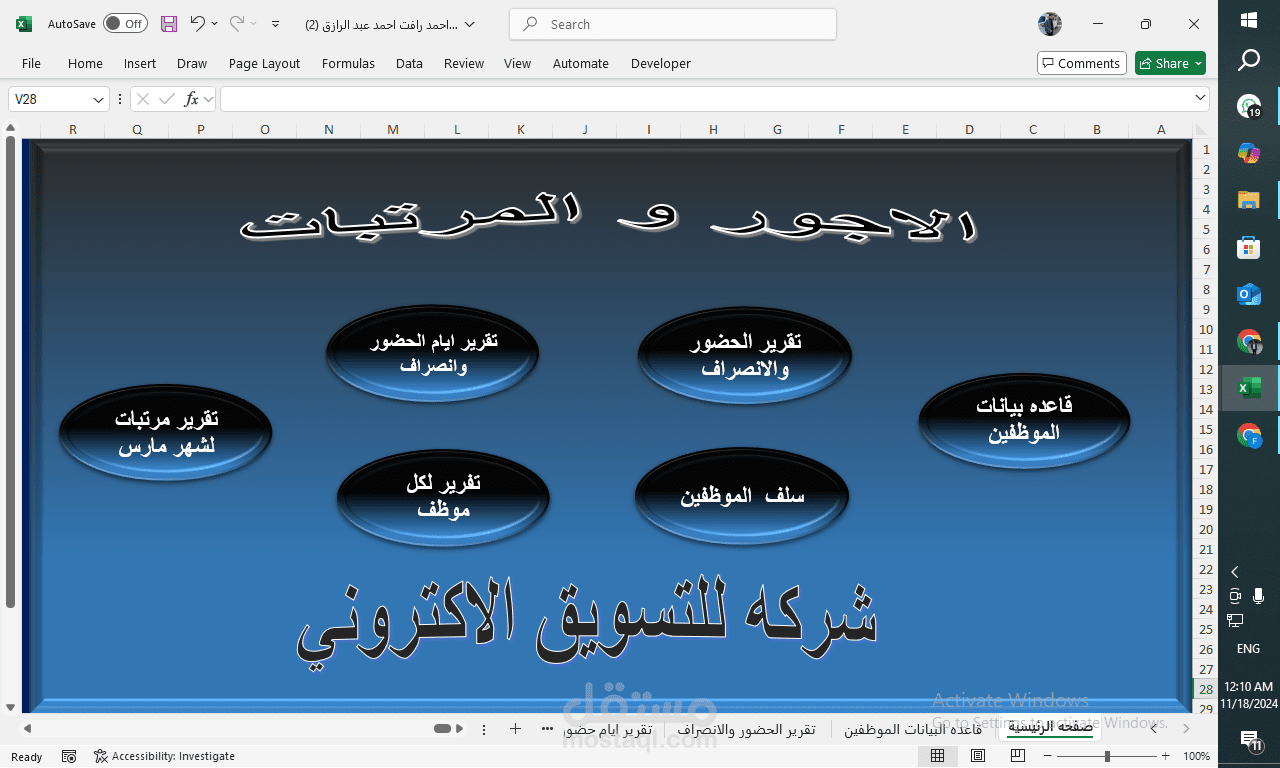Screen dimensions: 1280x768
Task: Switch to Page Break Preview in status bar
Action: pyautogui.click(x=1019, y=756)
